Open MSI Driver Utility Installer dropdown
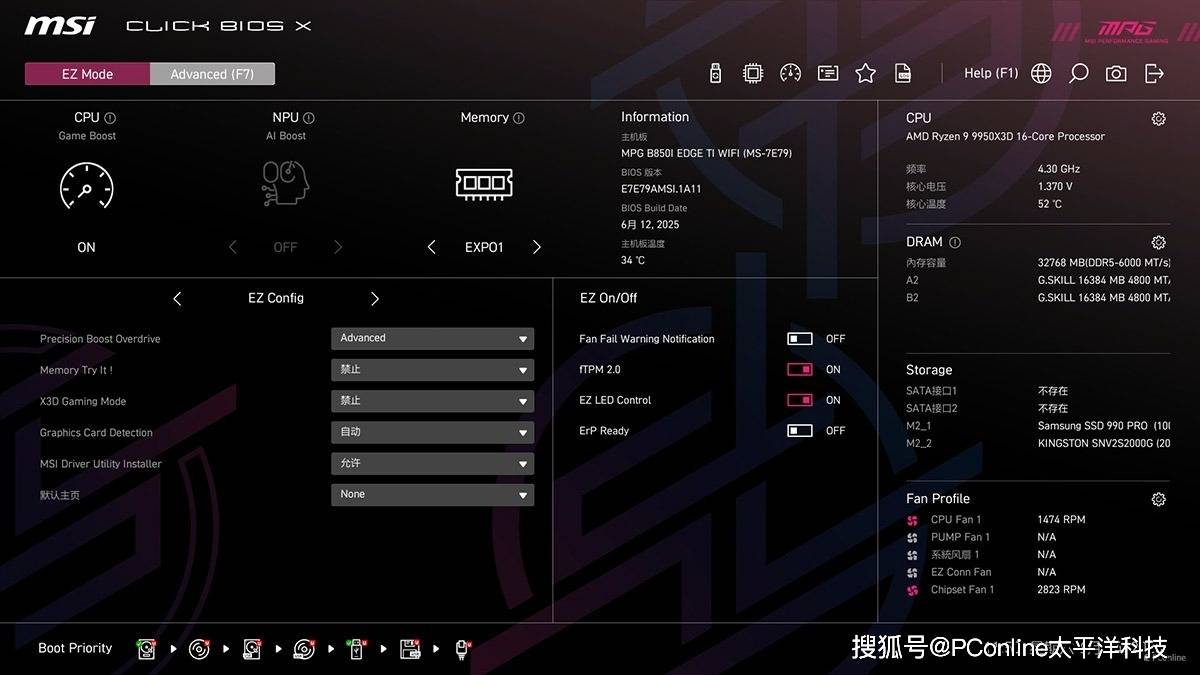 point(432,463)
